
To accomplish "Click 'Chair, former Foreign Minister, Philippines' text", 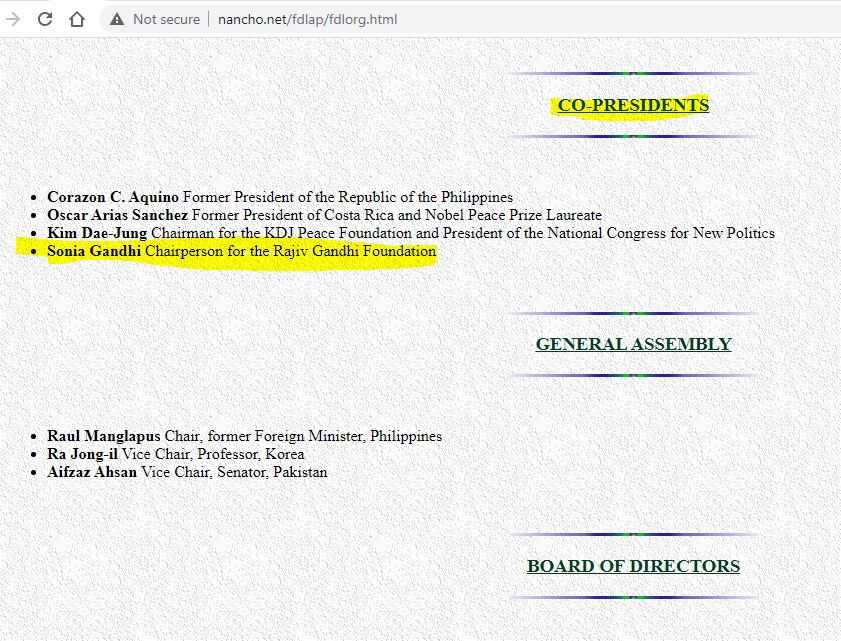I will pyautogui.click(x=303, y=436).
